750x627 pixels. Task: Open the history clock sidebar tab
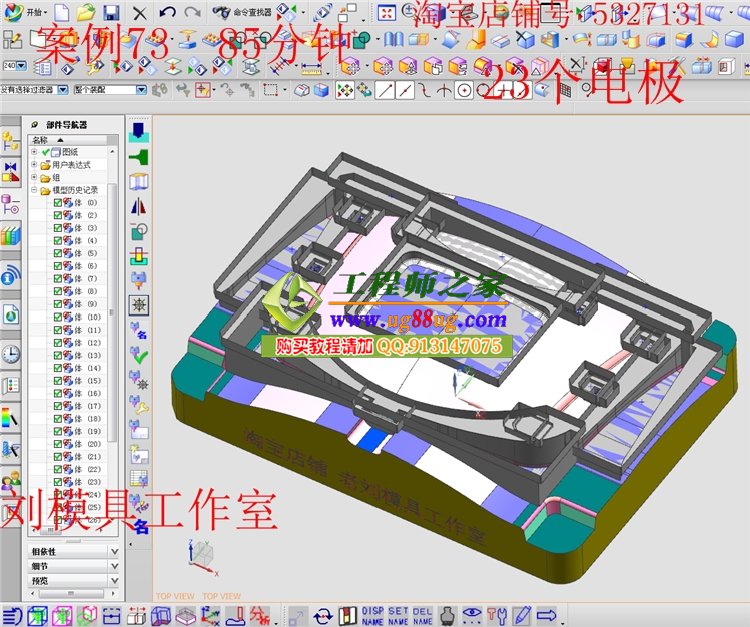(x=11, y=353)
